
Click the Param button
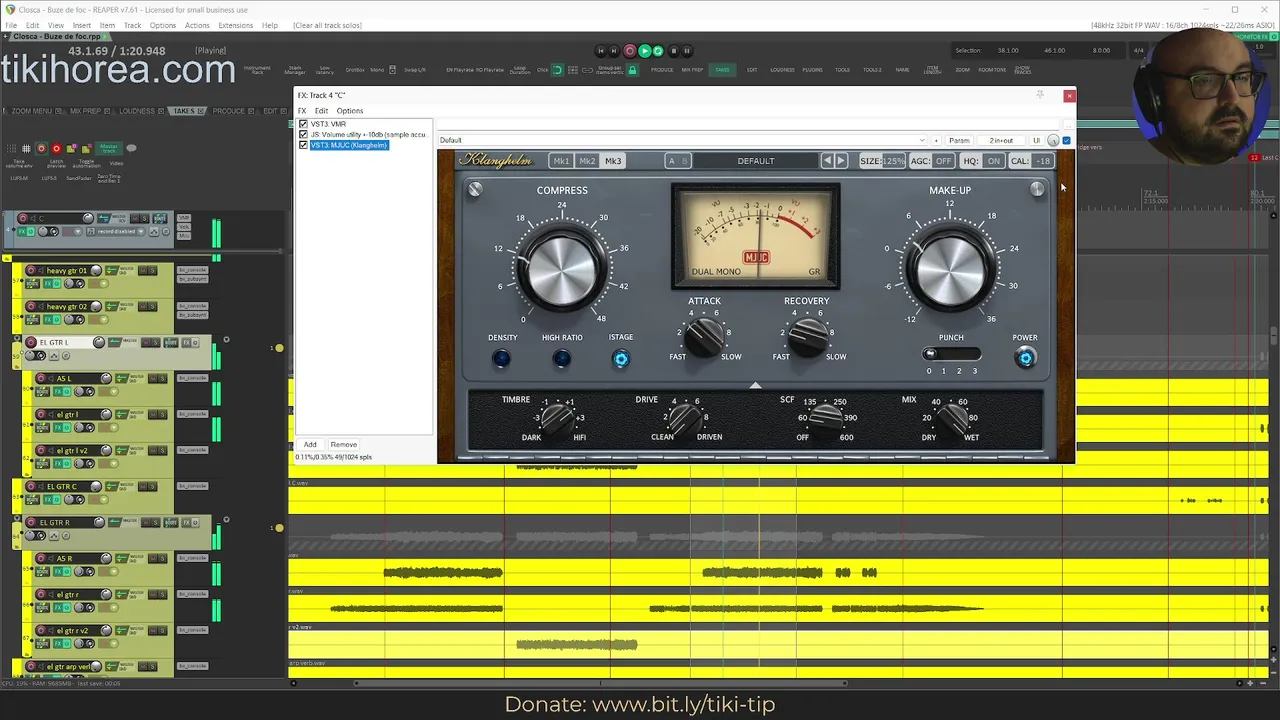coord(959,140)
